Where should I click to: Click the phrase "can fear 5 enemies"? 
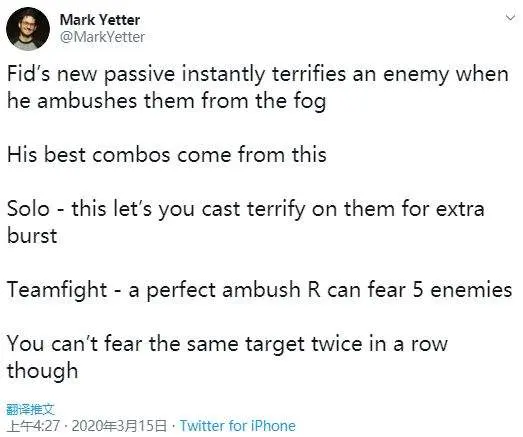click(419, 290)
